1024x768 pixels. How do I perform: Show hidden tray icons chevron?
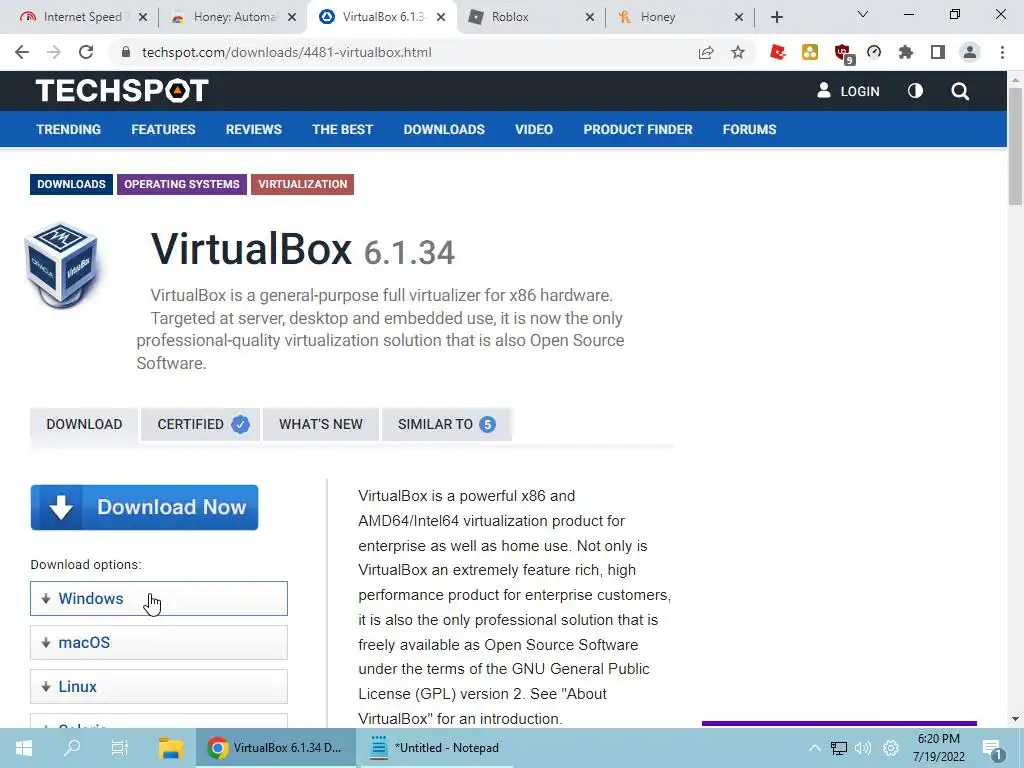click(x=814, y=748)
